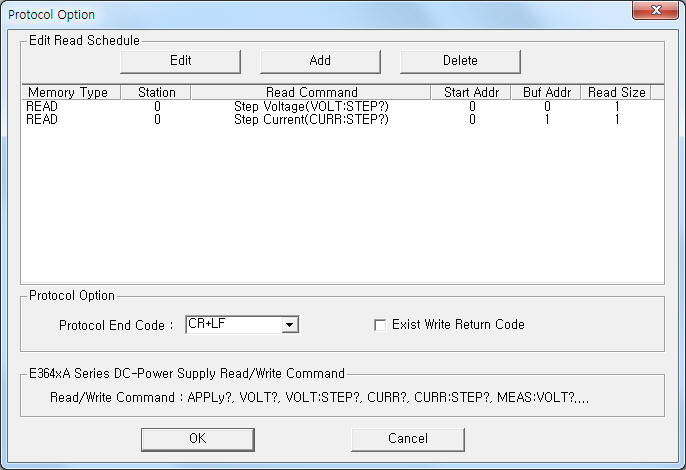The width and height of the screenshot is (686, 470).
Task: Close the Protocol Option window
Action: [655, 12]
